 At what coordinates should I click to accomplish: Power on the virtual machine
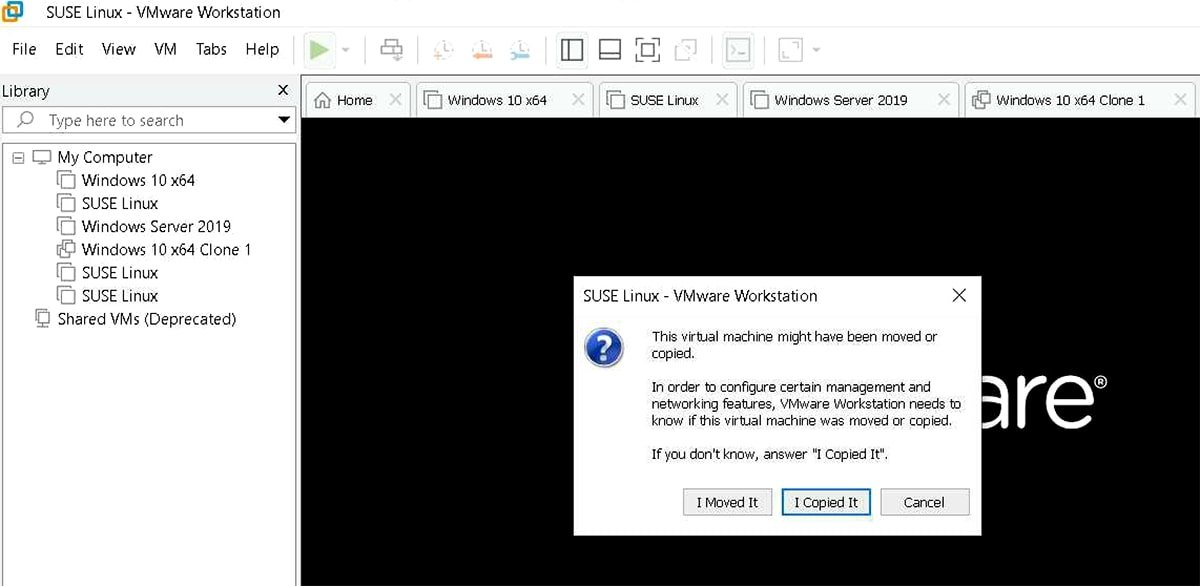pyautogui.click(x=318, y=48)
